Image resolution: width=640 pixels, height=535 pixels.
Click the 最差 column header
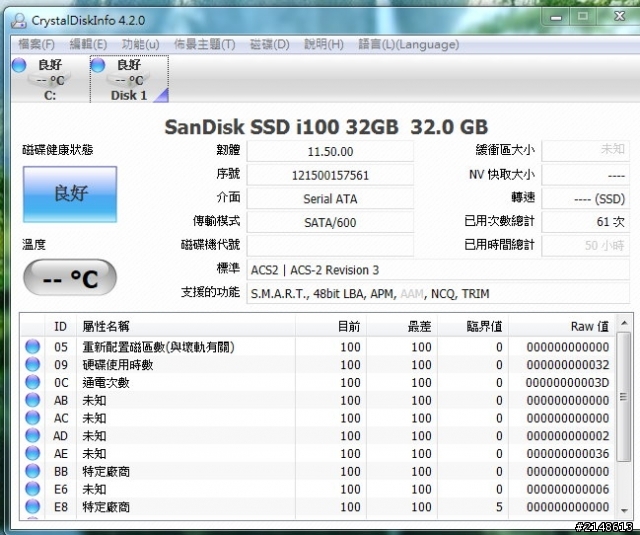point(402,326)
